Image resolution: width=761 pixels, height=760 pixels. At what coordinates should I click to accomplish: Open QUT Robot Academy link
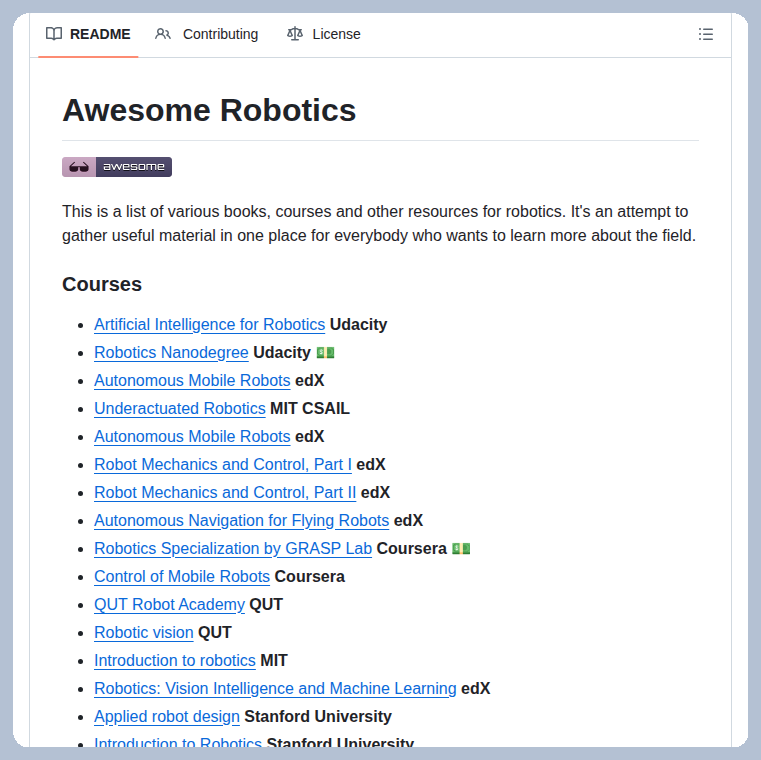click(x=169, y=605)
